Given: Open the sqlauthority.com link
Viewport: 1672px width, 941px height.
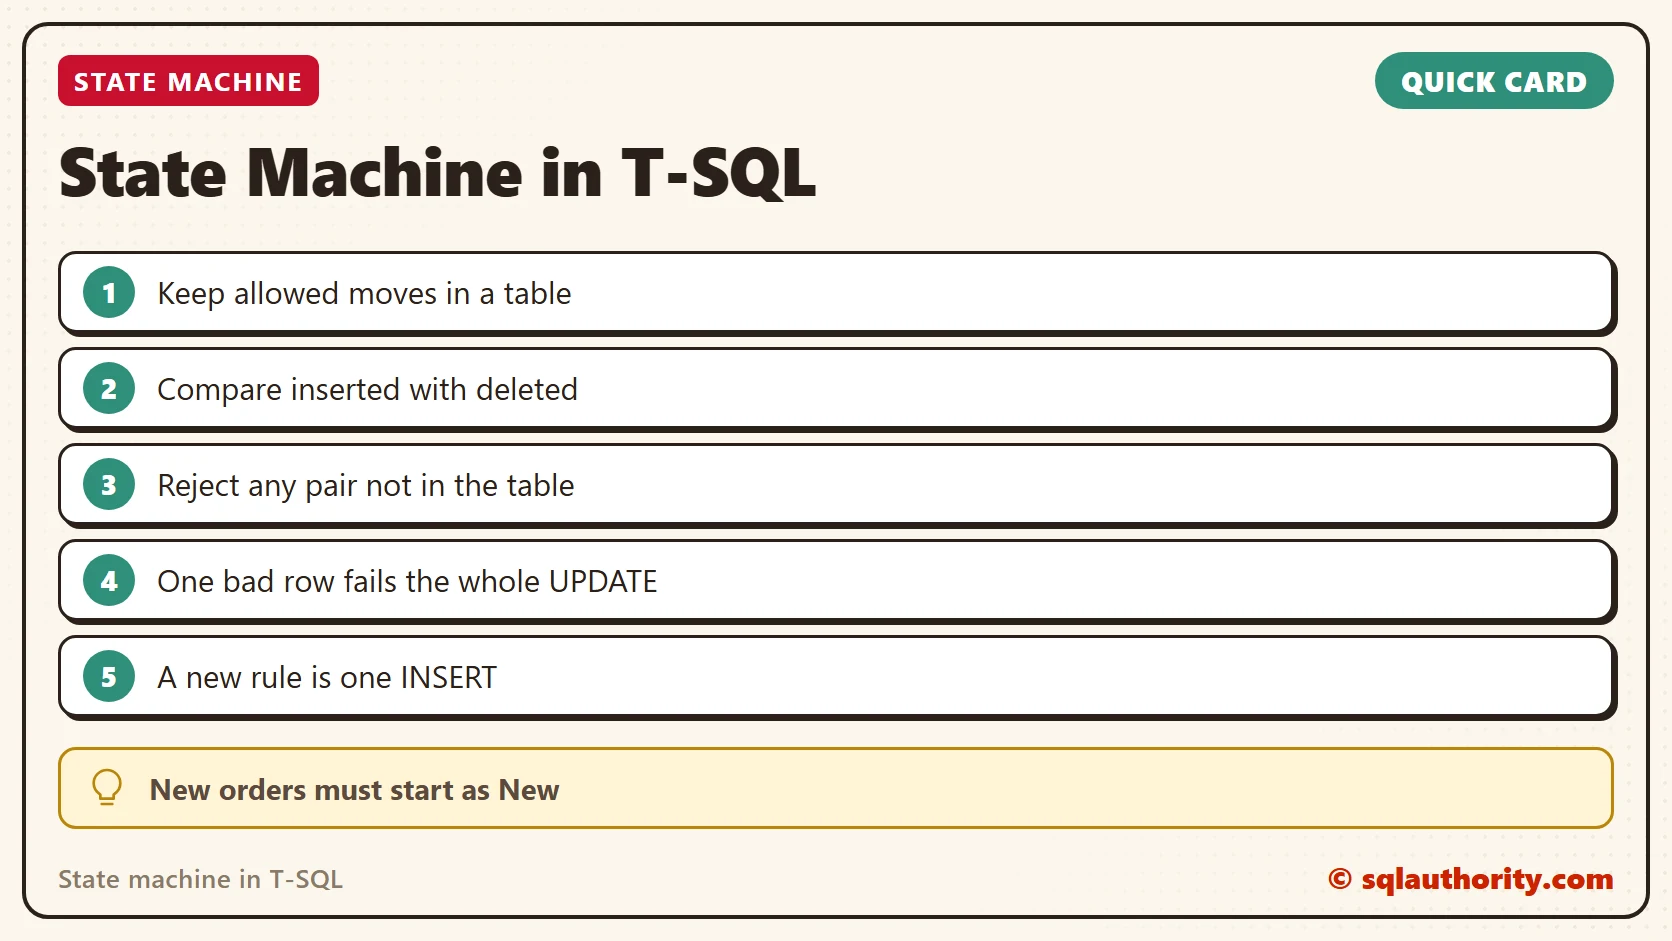Looking at the screenshot, I should [x=1471, y=879].
